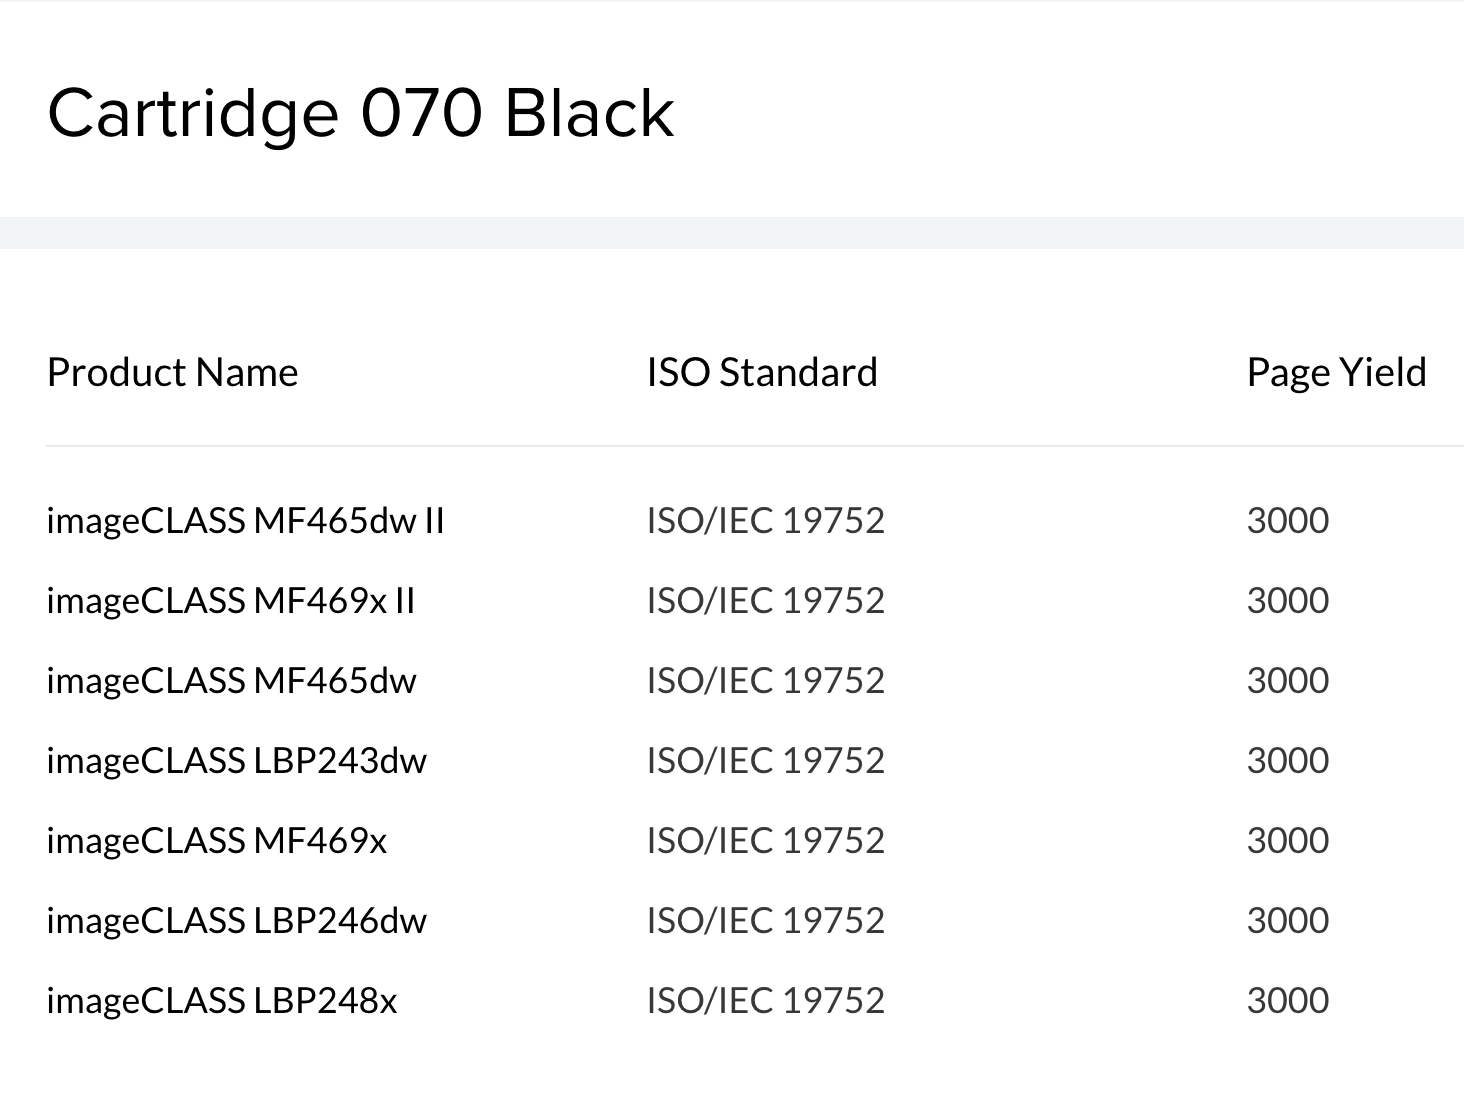Click ISO/IEC 19752 for MF465dw II
This screenshot has width=1464, height=1118.
(765, 520)
